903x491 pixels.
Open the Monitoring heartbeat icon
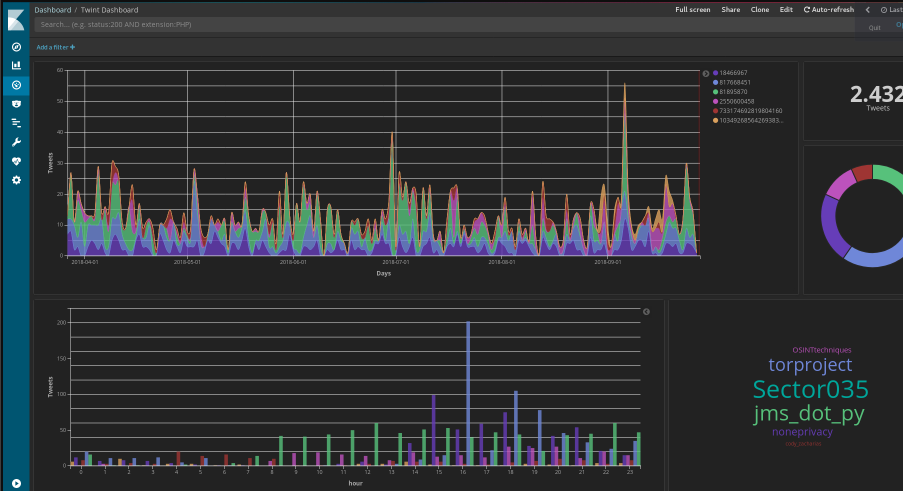pos(16,161)
